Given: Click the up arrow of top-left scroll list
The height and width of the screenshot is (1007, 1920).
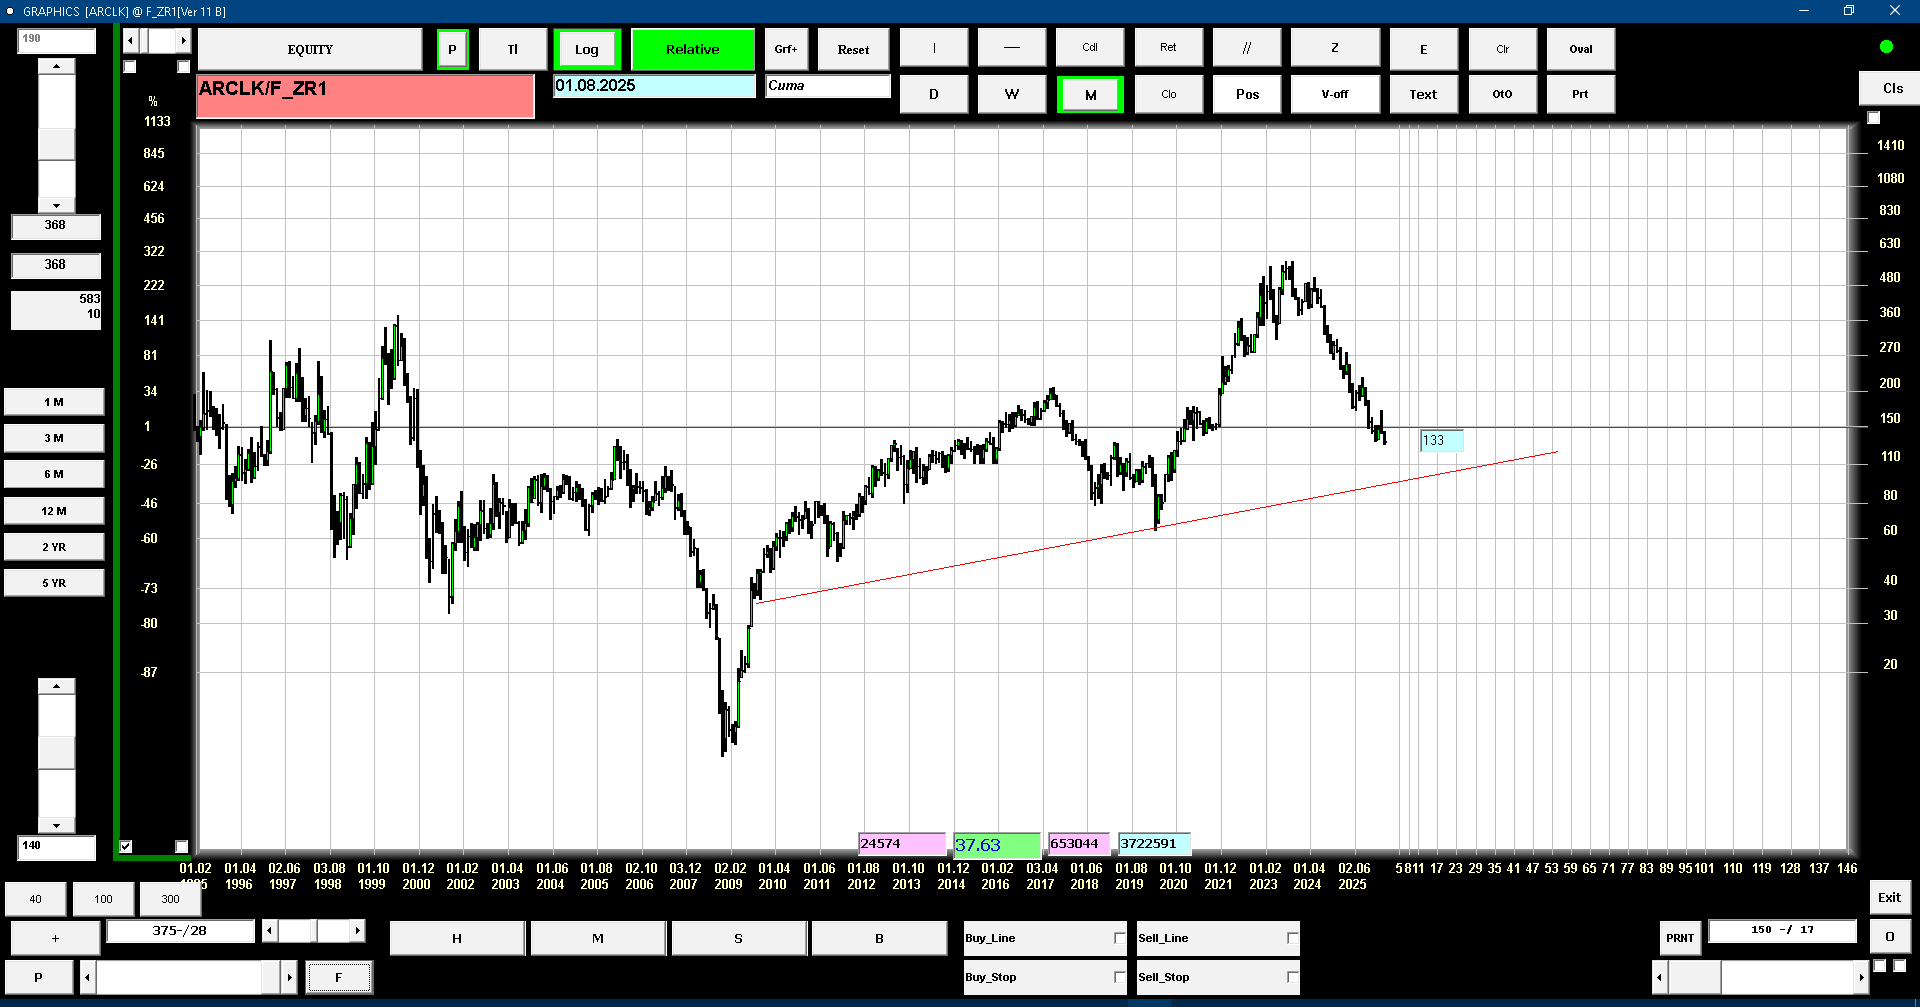Looking at the screenshot, I should 56,66.
